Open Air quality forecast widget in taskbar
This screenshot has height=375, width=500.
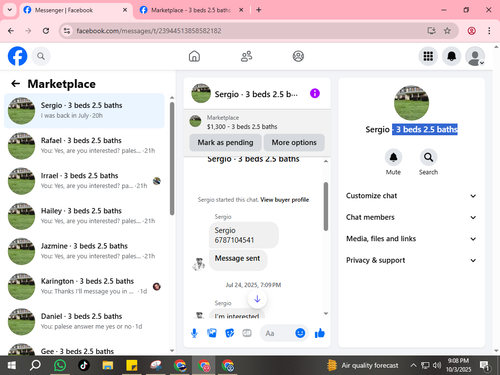[363, 365]
